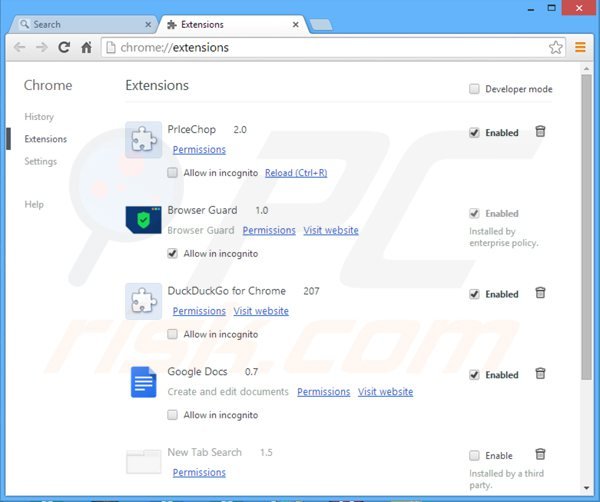Check Enable for New Tab Search
The image size is (600, 502).
(x=474, y=456)
